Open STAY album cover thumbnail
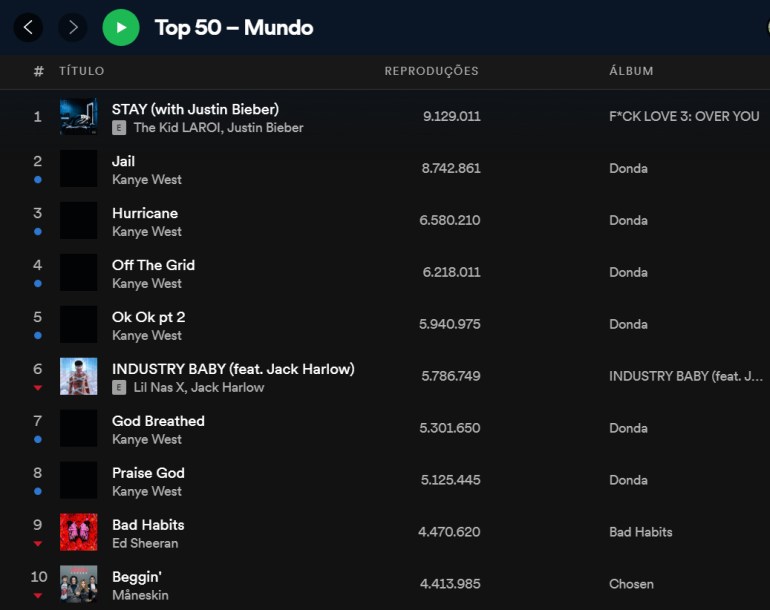Screen dimensions: 770x610 click(x=78, y=117)
